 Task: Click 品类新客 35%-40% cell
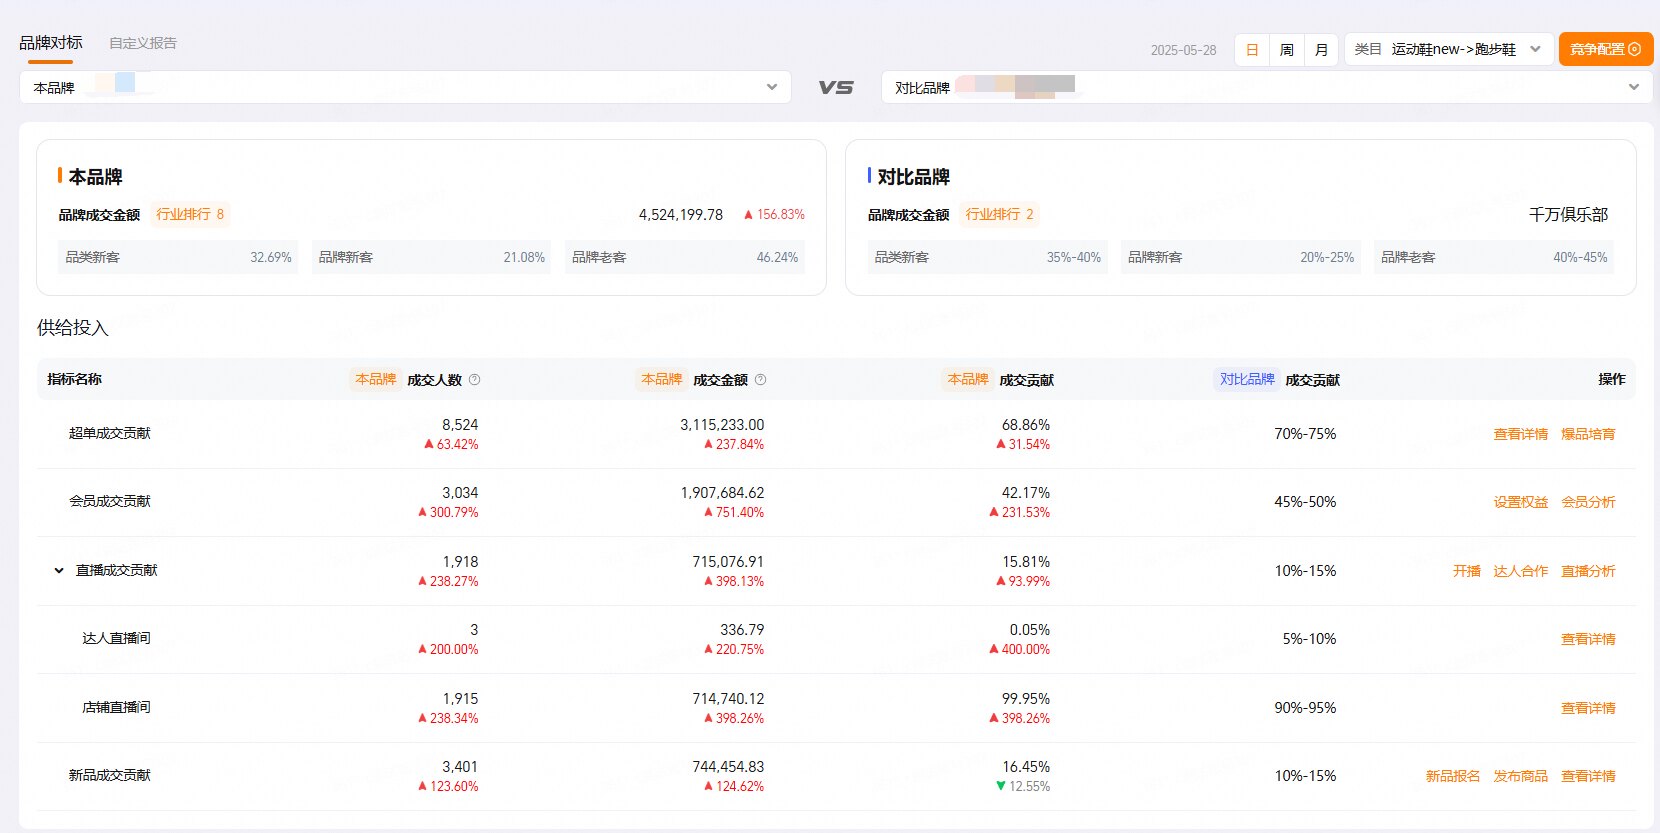[x=988, y=257]
